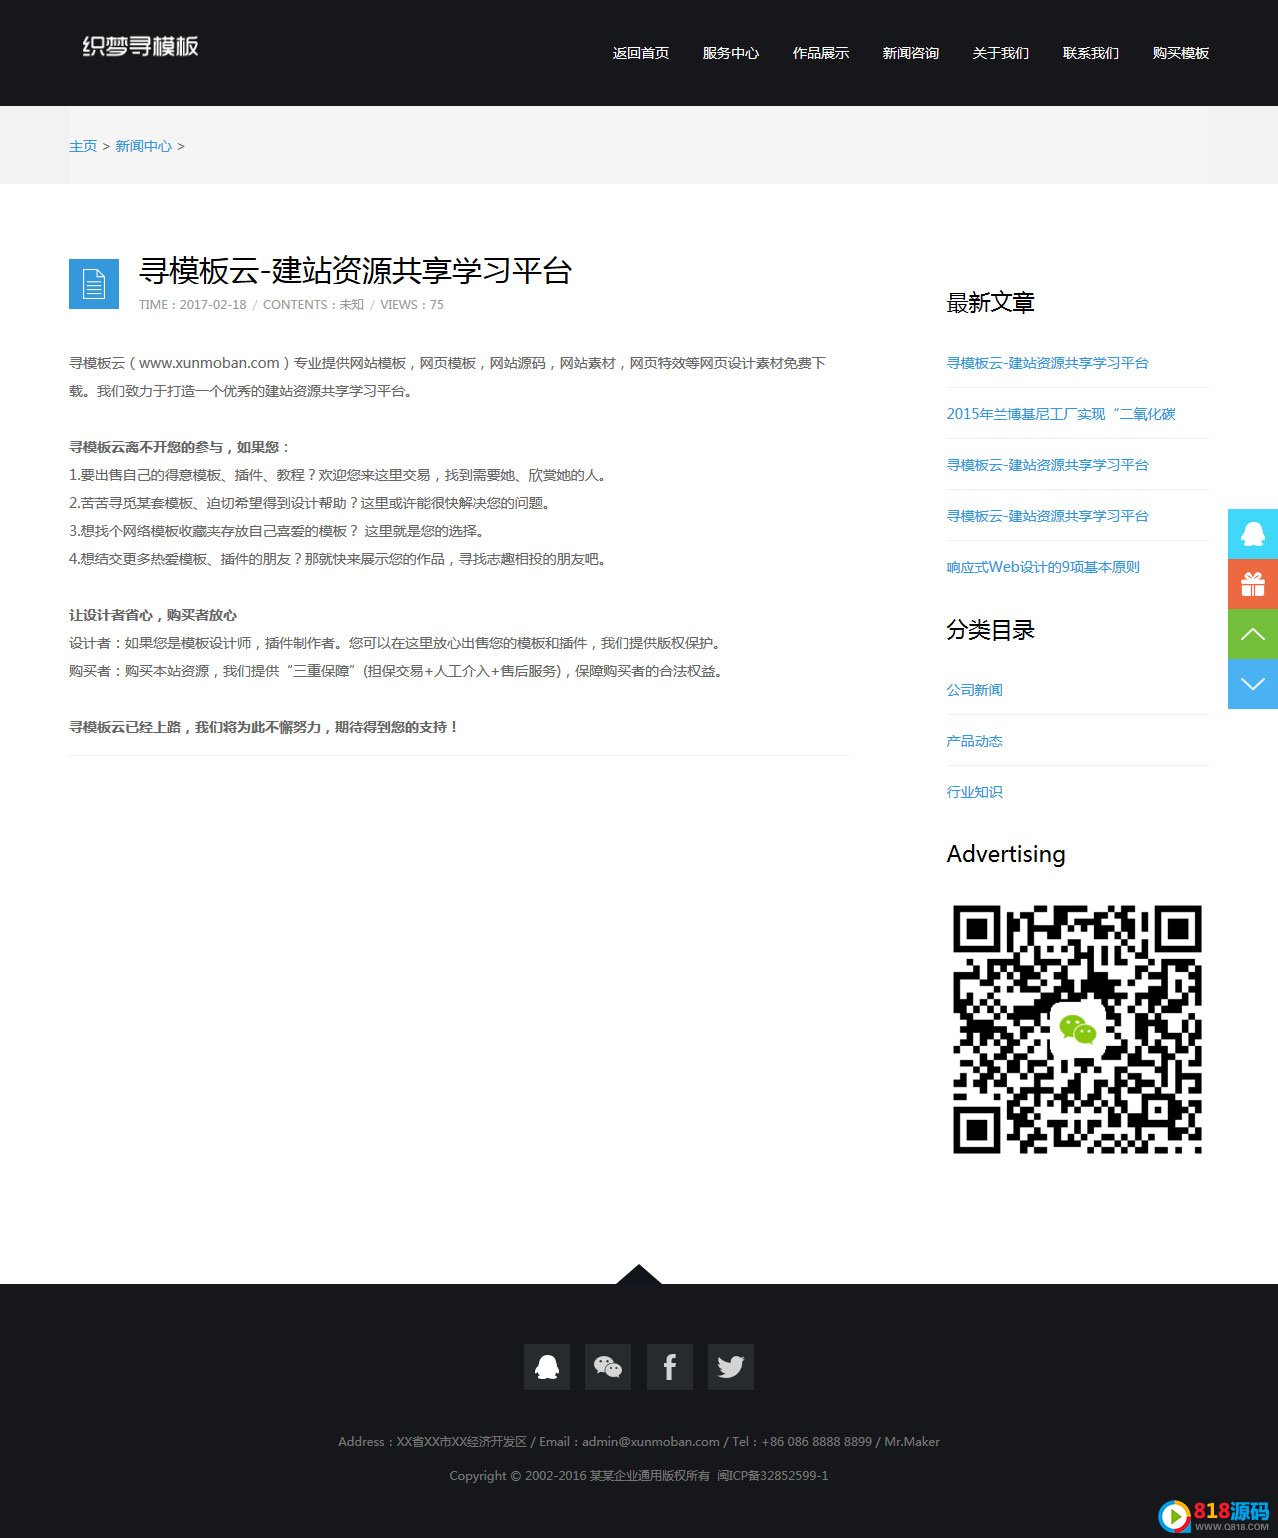Image resolution: width=1278 pixels, height=1538 pixels.
Task: Click the ICP number 闽ICP备32852599-1
Action: pyautogui.click(x=773, y=1475)
